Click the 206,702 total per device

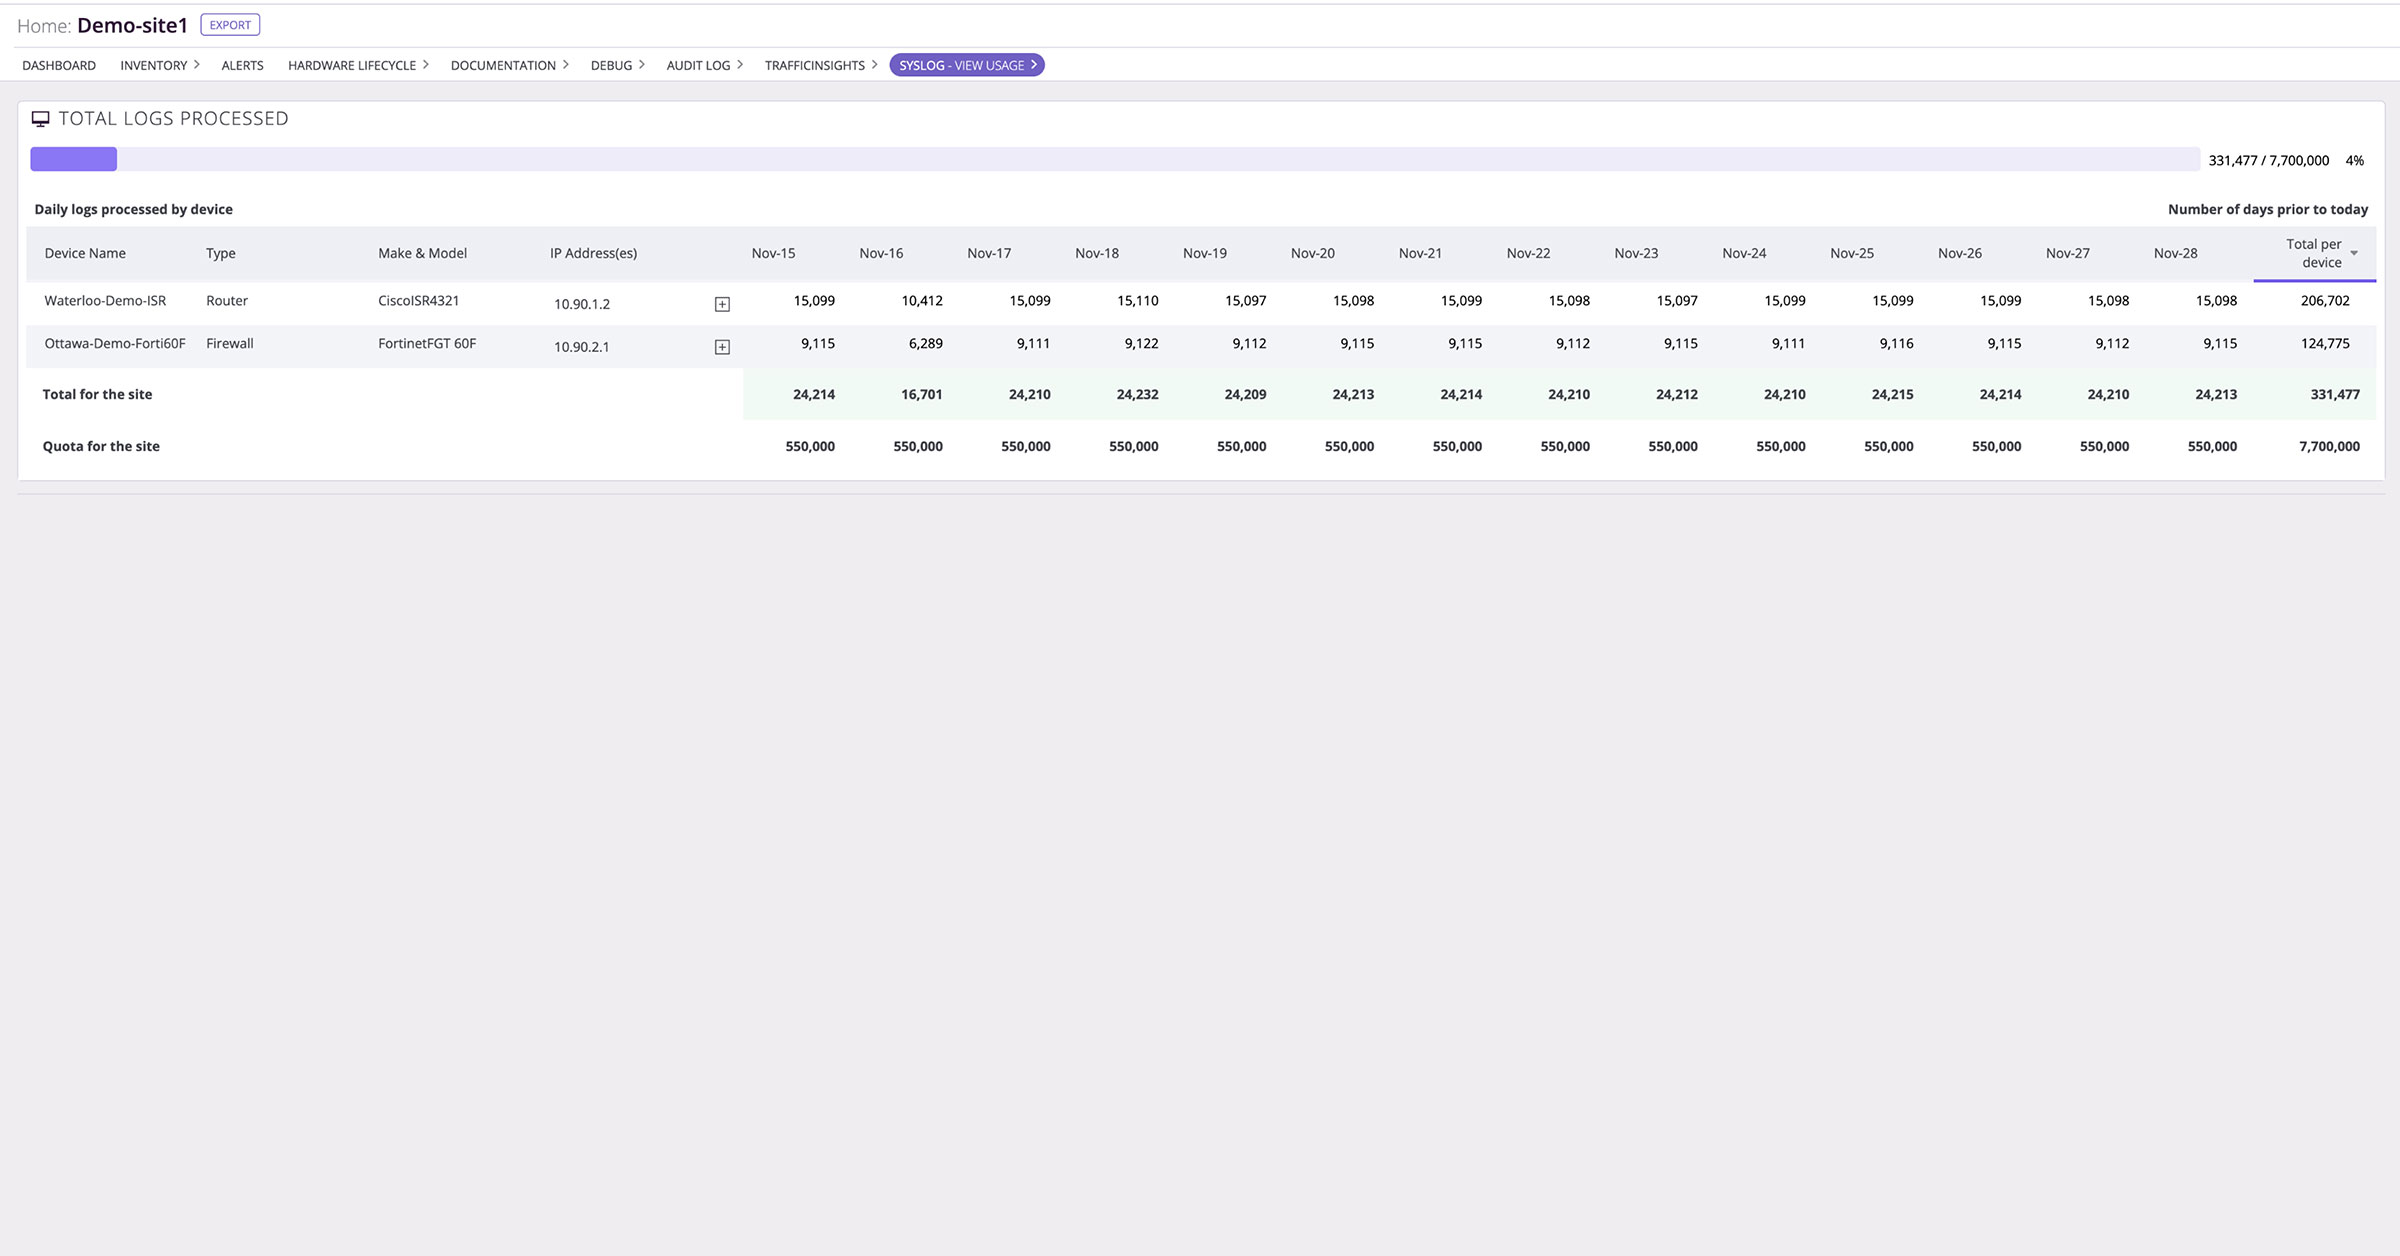(x=2325, y=300)
